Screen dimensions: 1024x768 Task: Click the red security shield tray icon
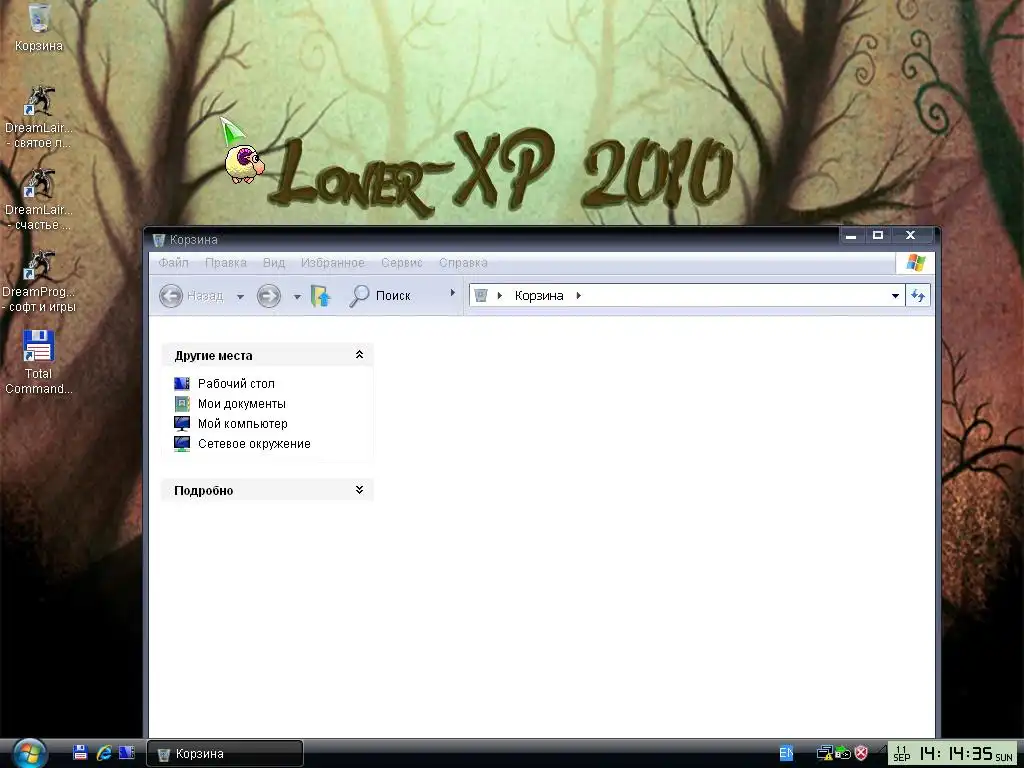click(x=861, y=754)
